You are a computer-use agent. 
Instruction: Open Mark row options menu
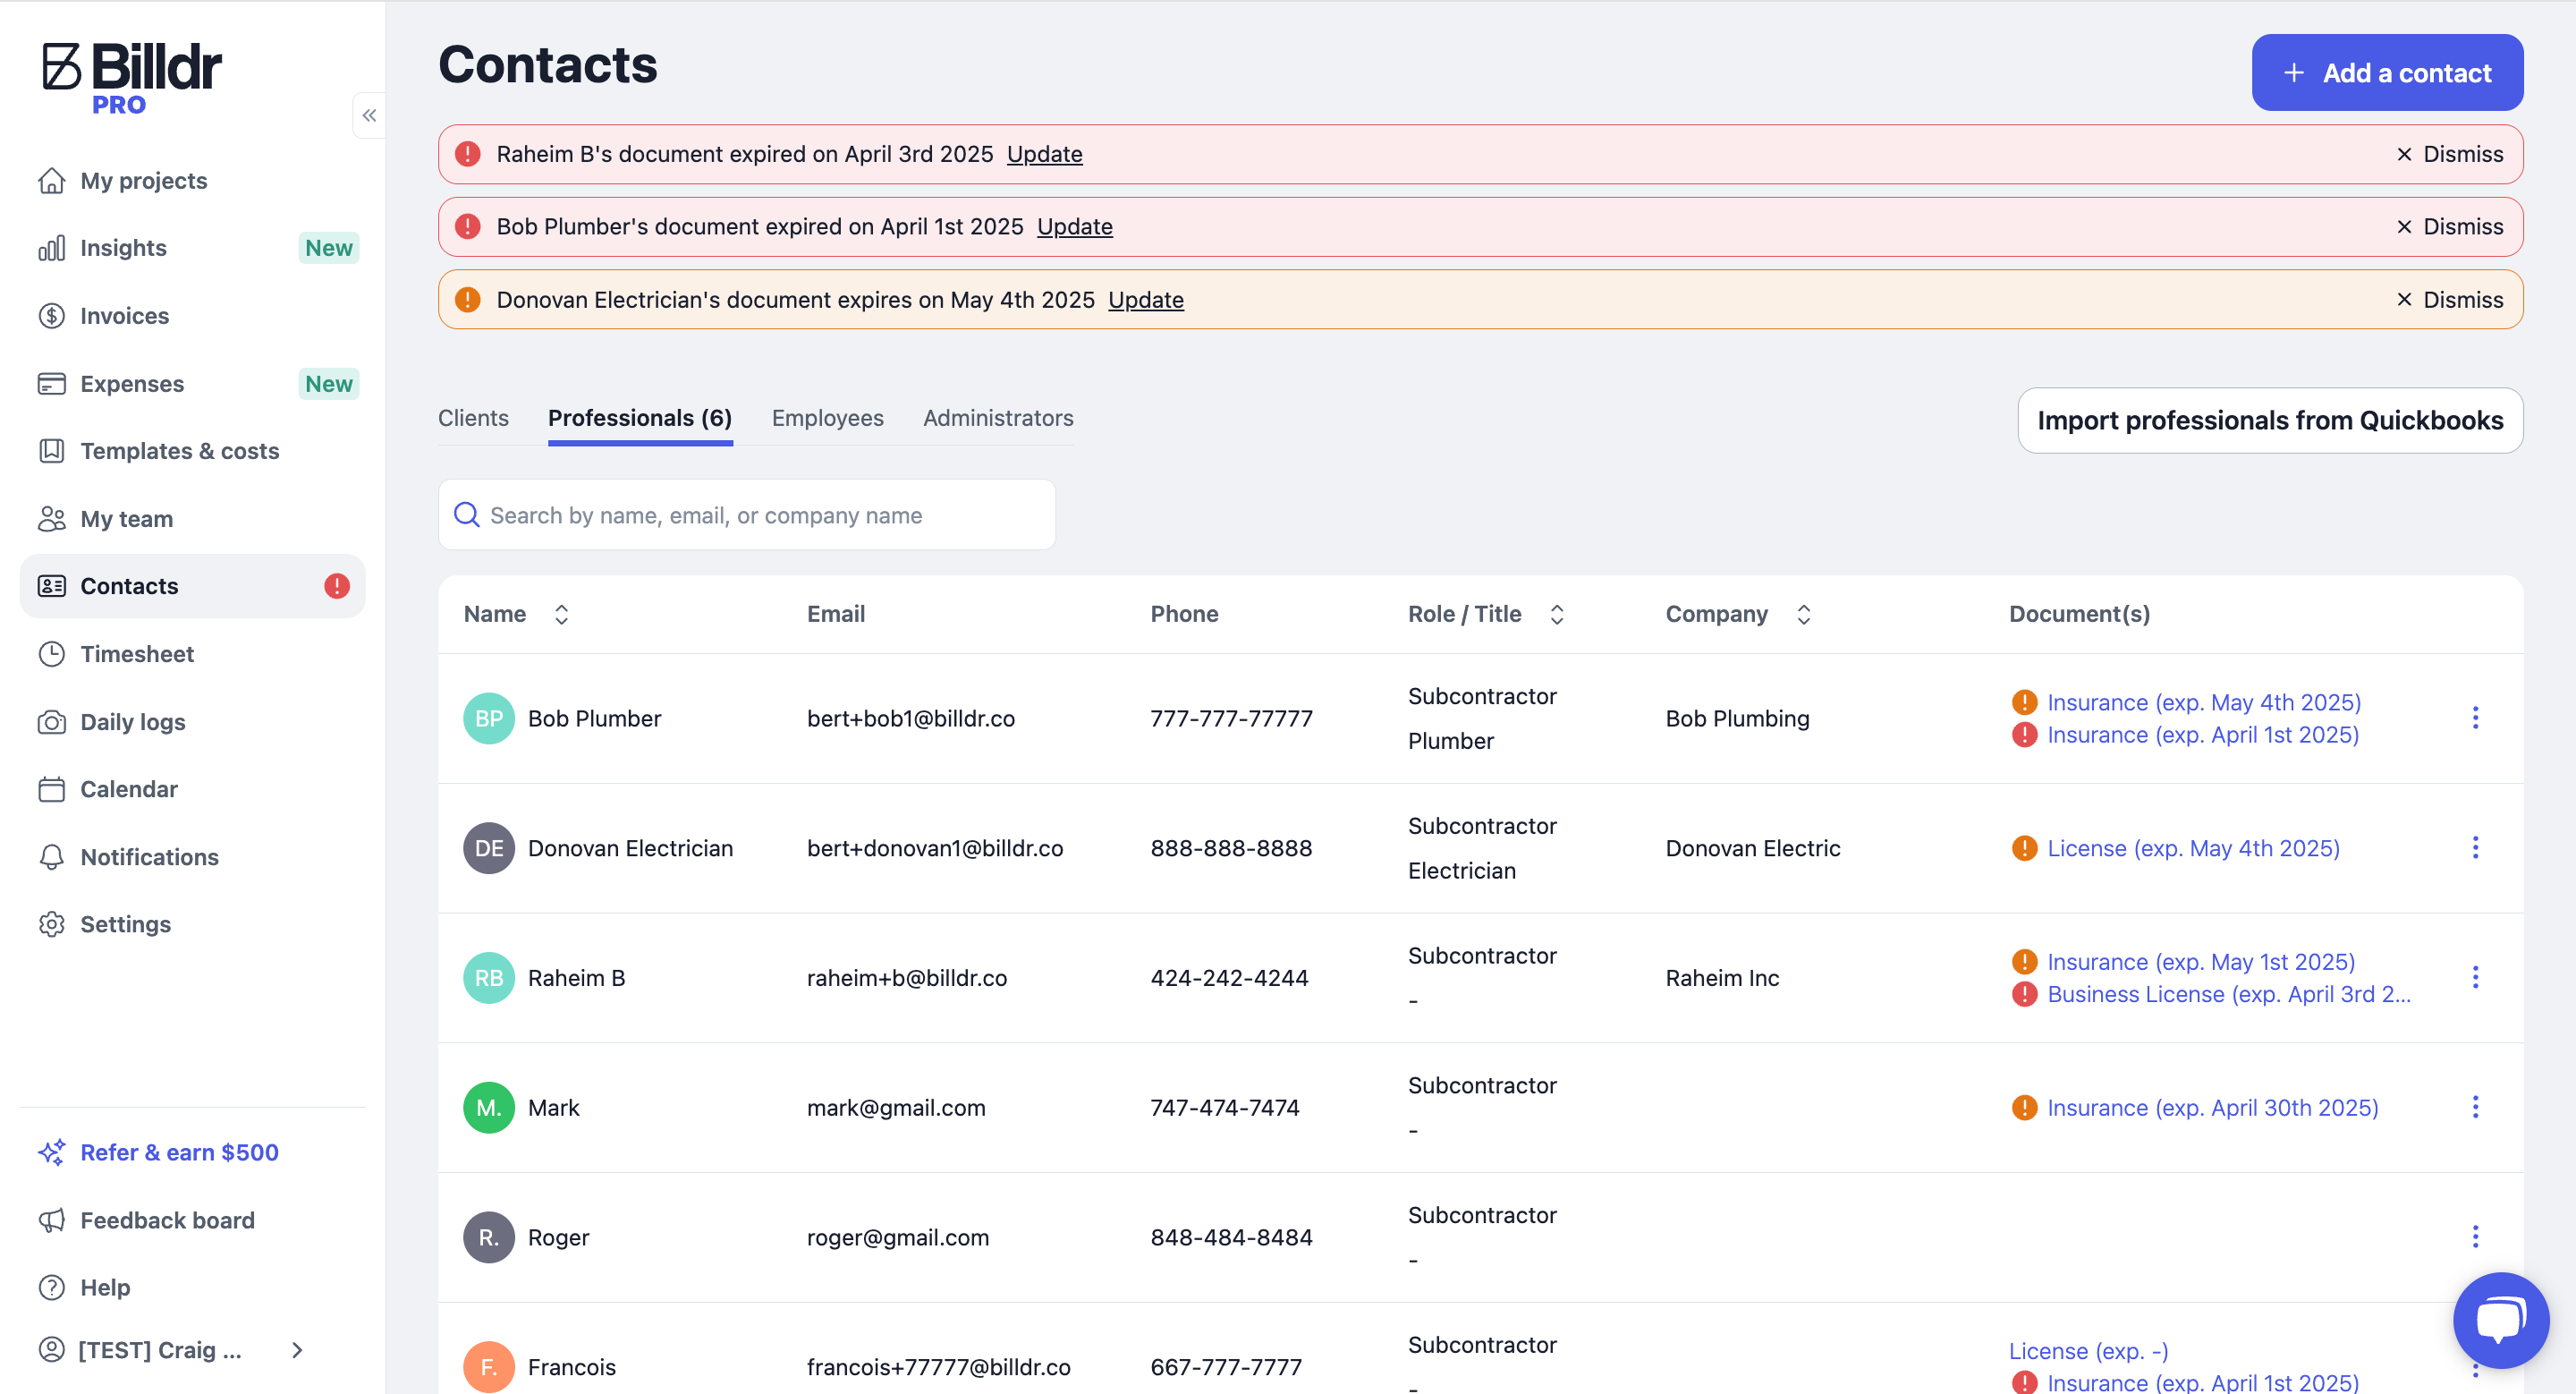2475,1107
